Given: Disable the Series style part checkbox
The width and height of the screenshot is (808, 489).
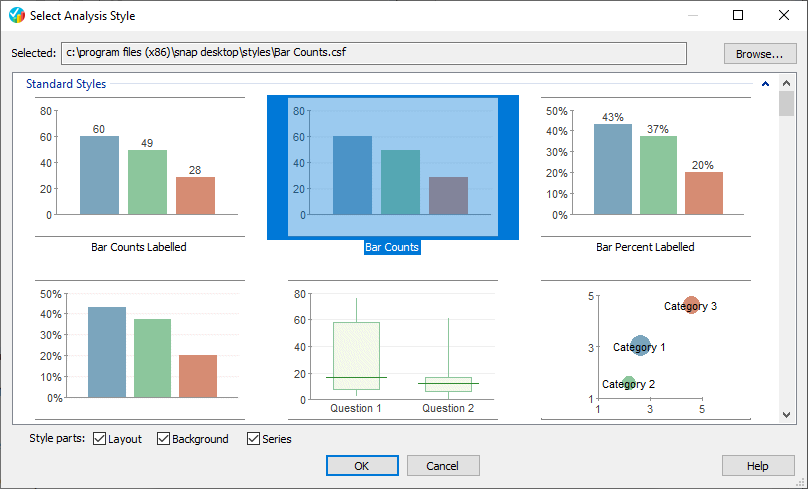Looking at the screenshot, I should 253,439.
